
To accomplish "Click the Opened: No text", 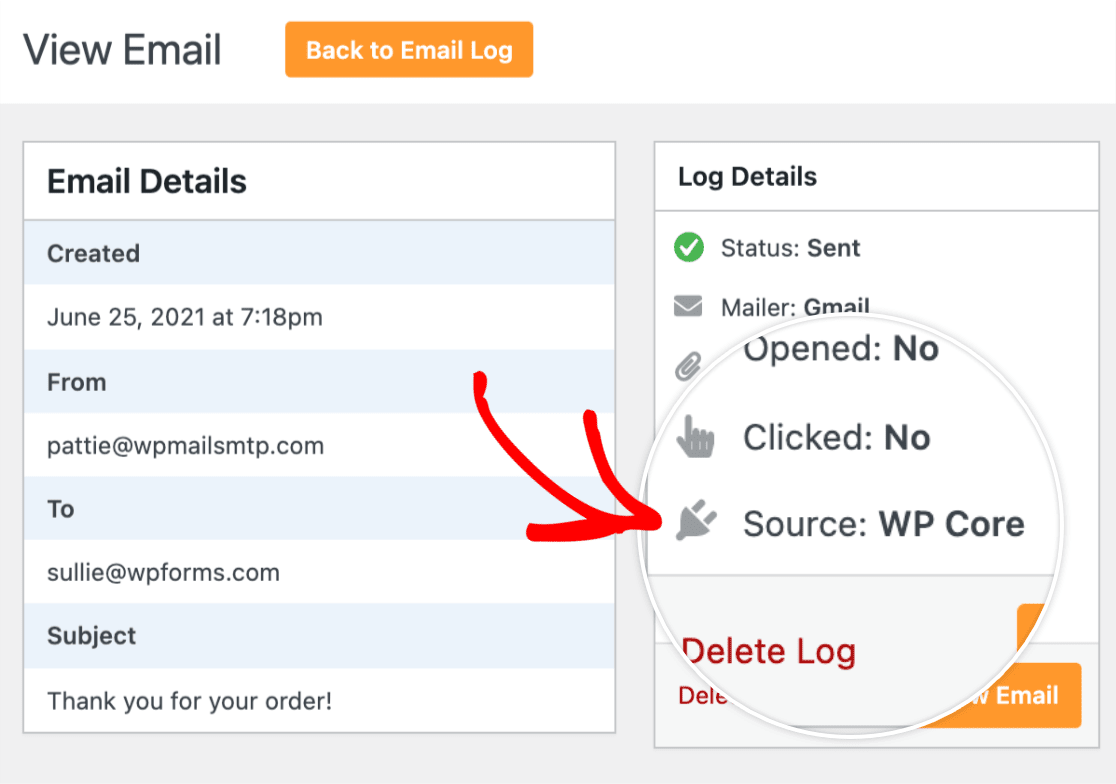I will (841, 349).
